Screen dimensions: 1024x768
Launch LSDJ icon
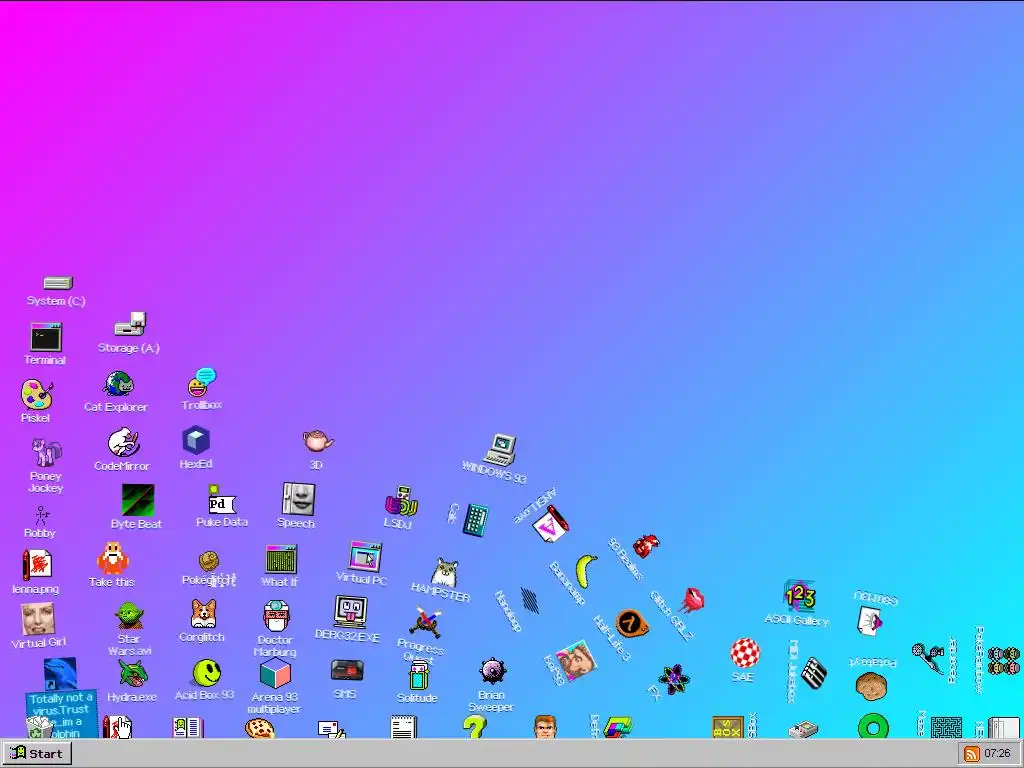pyautogui.click(x=400, y=502)
